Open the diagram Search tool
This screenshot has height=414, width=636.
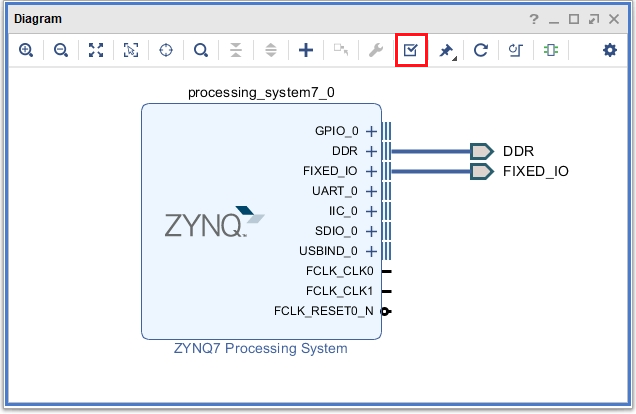point(201,50)
